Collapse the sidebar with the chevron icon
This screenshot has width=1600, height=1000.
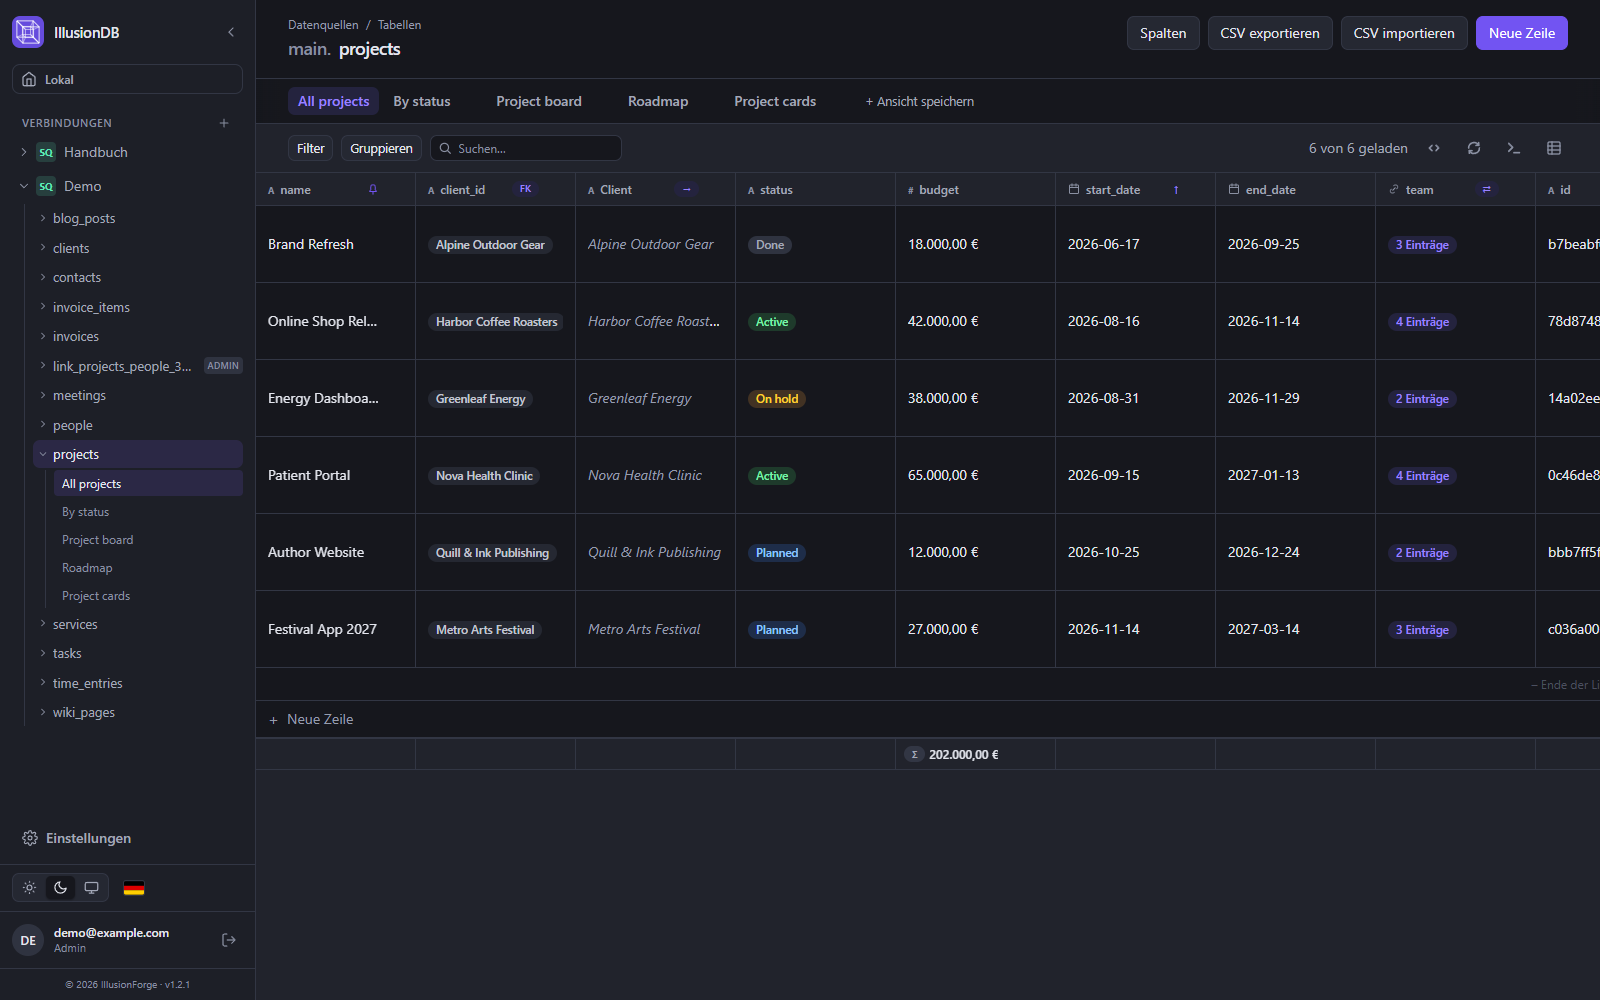[231, 32]
